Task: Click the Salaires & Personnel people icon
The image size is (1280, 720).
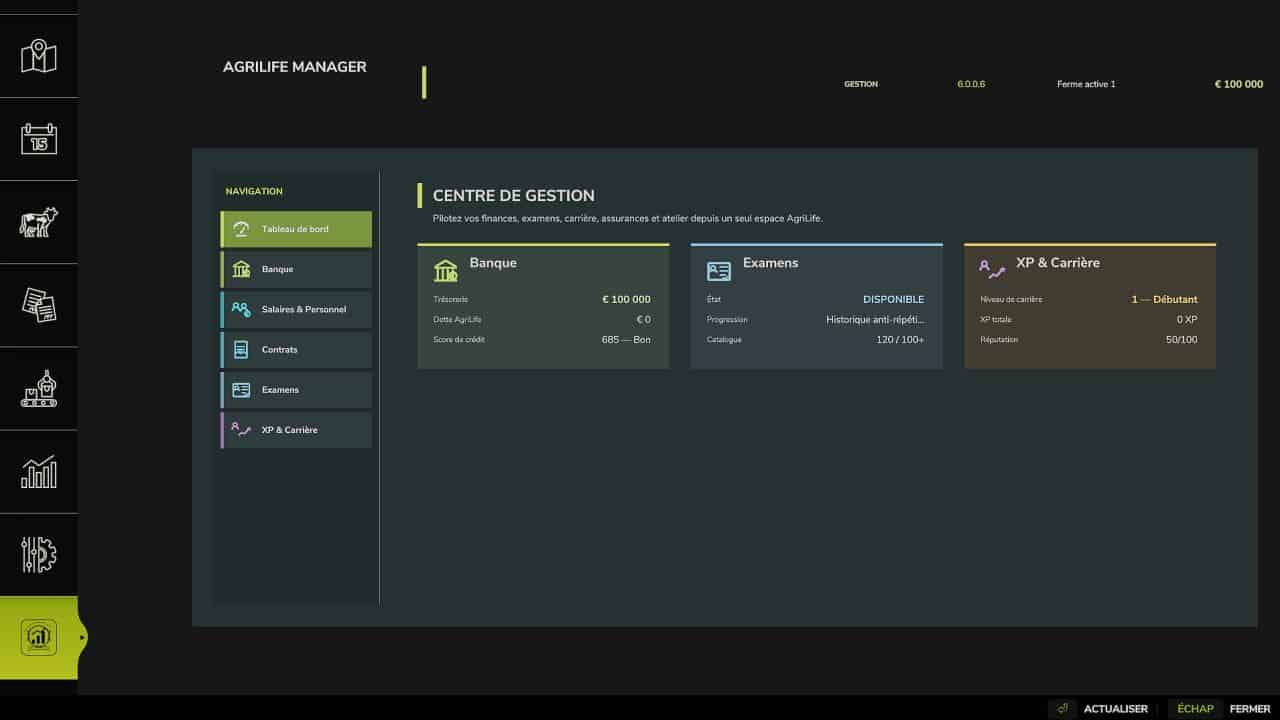Action: click(241, 309)
